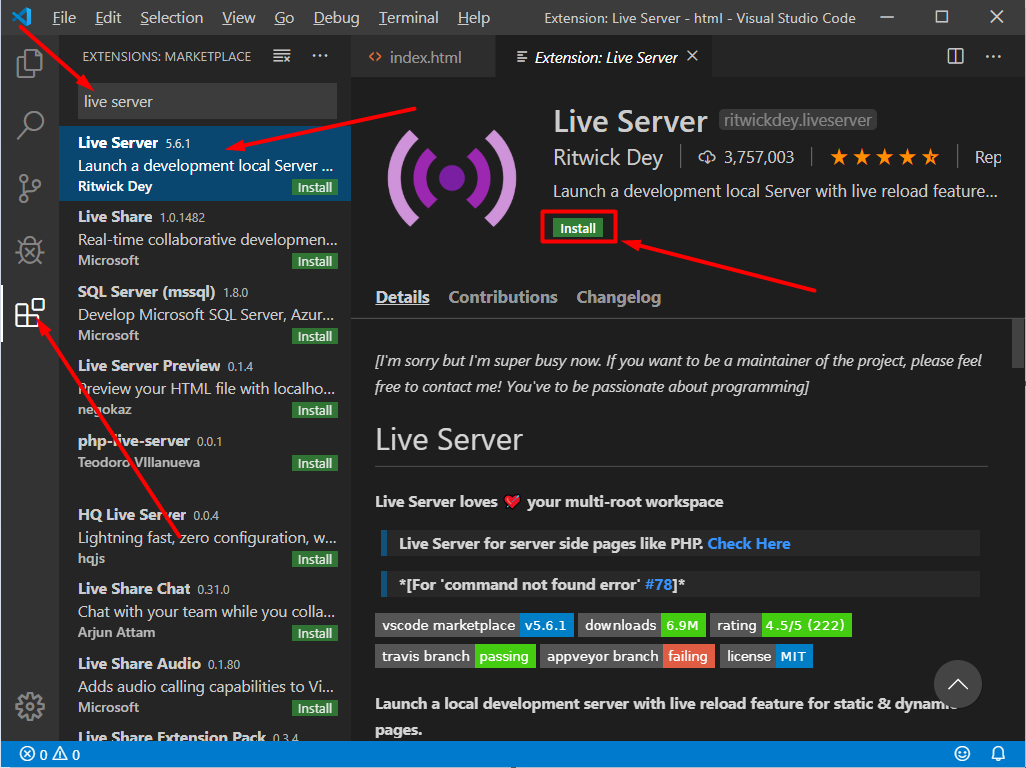Open the #78 issue link
Screen dimensions: 1026x768
tap(658, 584)
